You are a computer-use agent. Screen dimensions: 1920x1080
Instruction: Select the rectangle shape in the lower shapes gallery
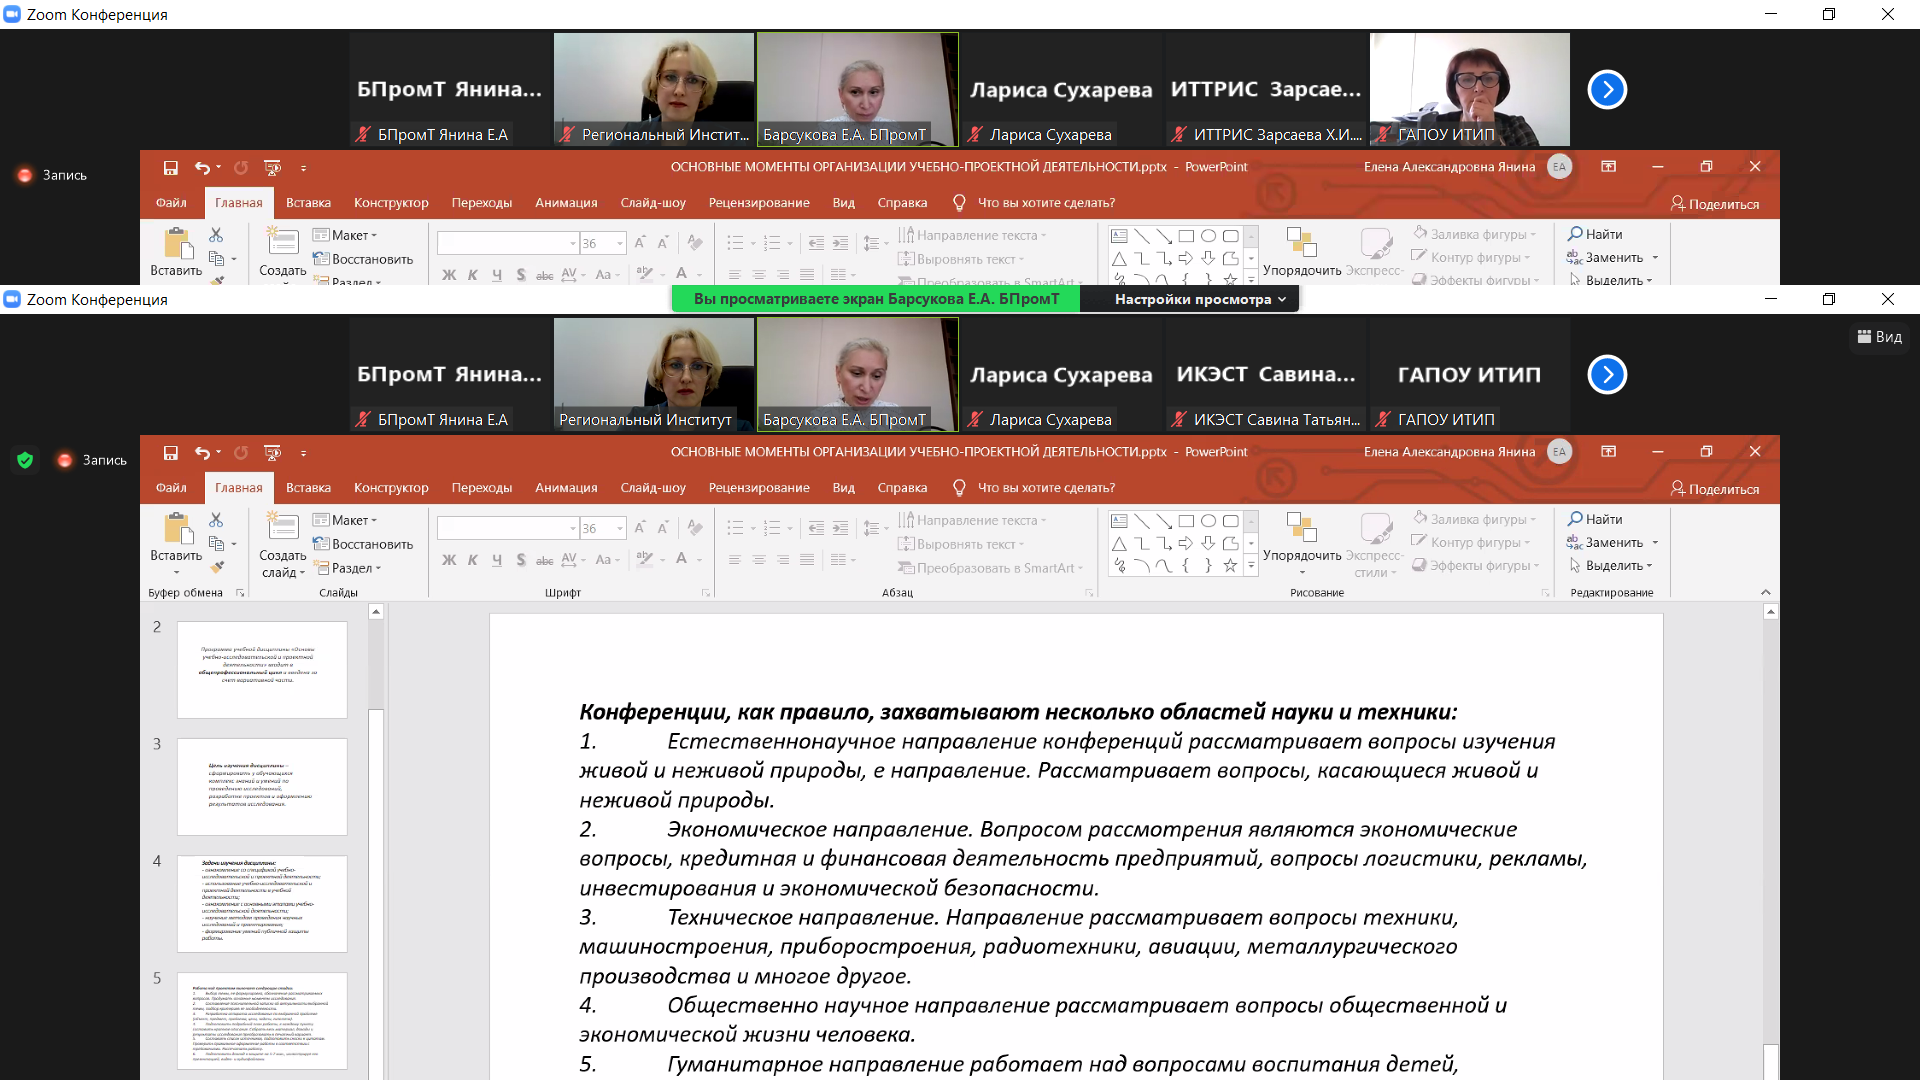(x=1186, y=520)
